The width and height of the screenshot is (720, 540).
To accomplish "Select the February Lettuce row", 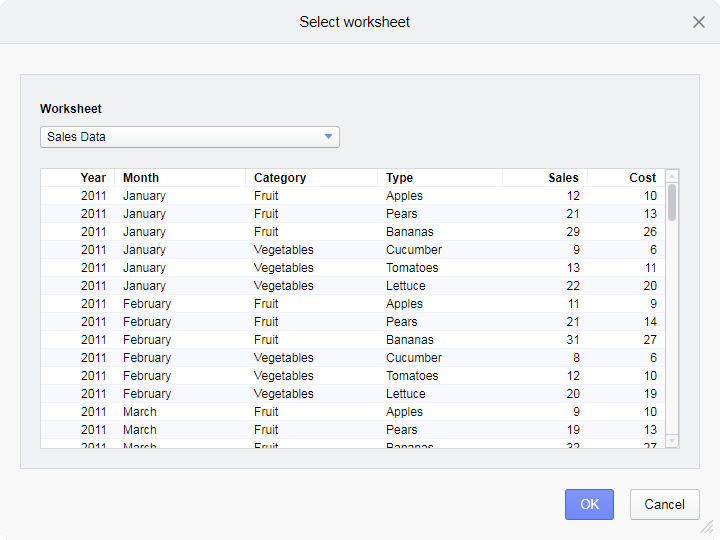I will (352, 394).
